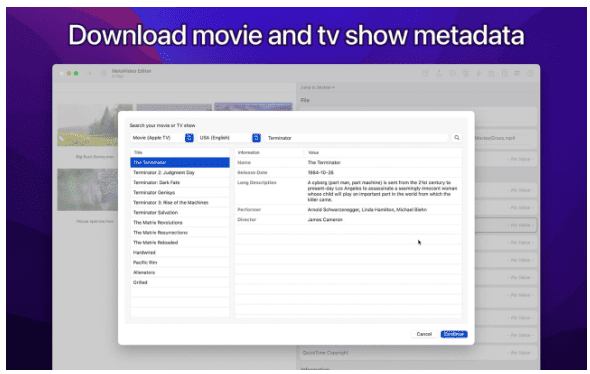Viewport: 590px width, 374px height.
Task: Select Pacific Rim in results list
Action: point(180,262)
